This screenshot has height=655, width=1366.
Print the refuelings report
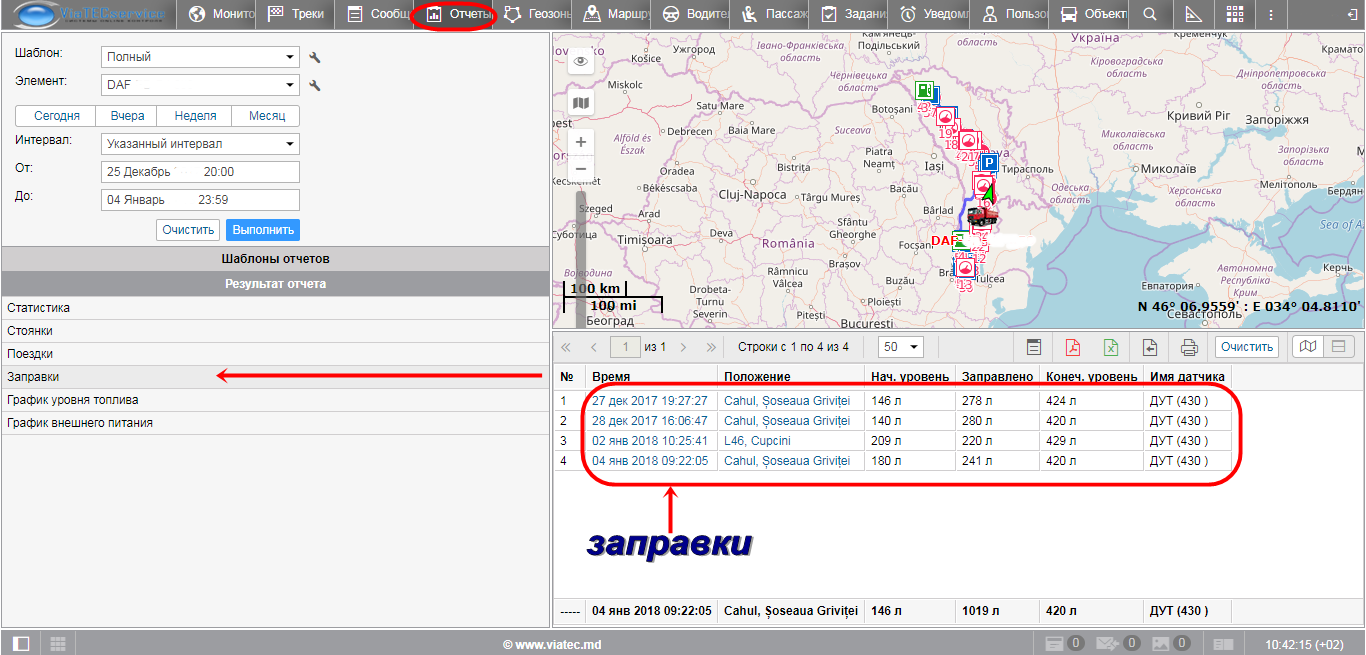(1189, 347)
